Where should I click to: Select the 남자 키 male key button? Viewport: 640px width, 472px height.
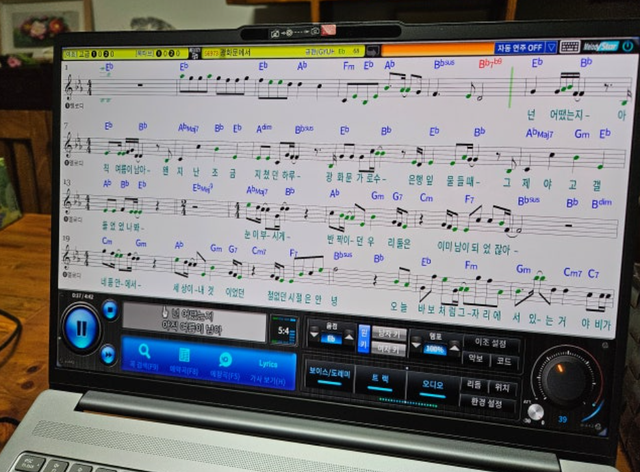[x=389, y=334]
